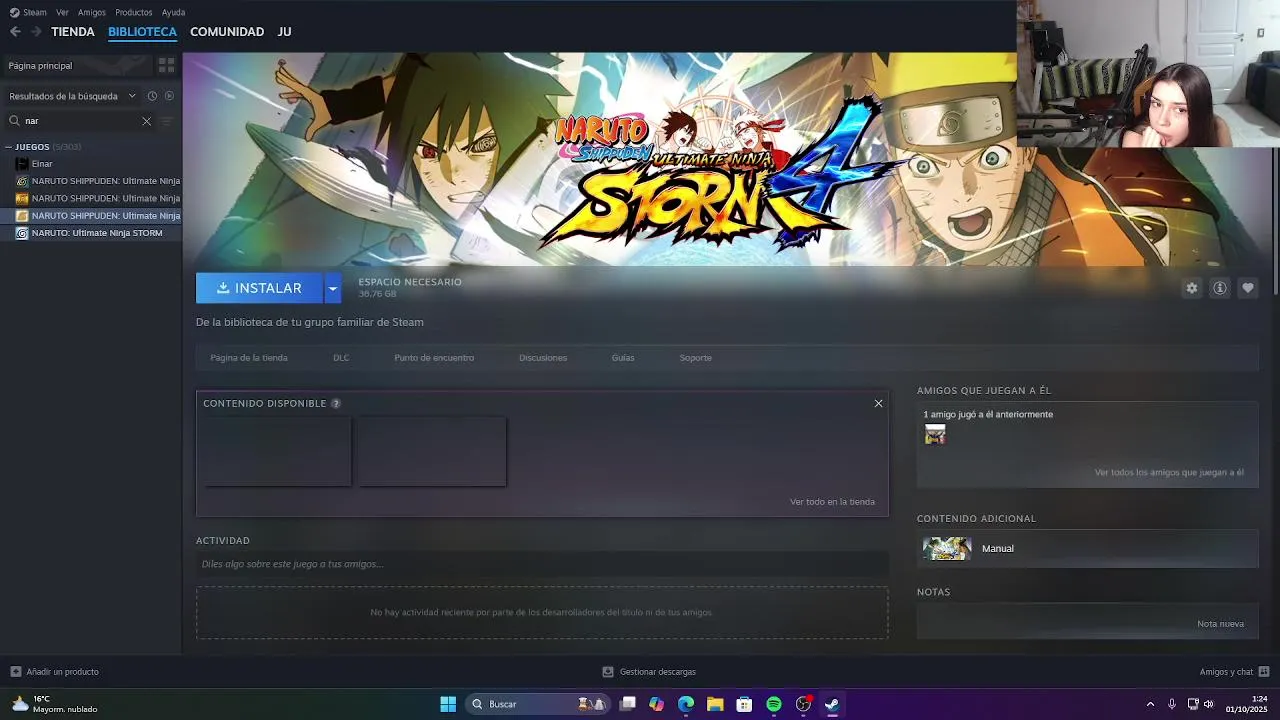
Task: Click the INSTALAR button
Action: click(x=259, y=288)
